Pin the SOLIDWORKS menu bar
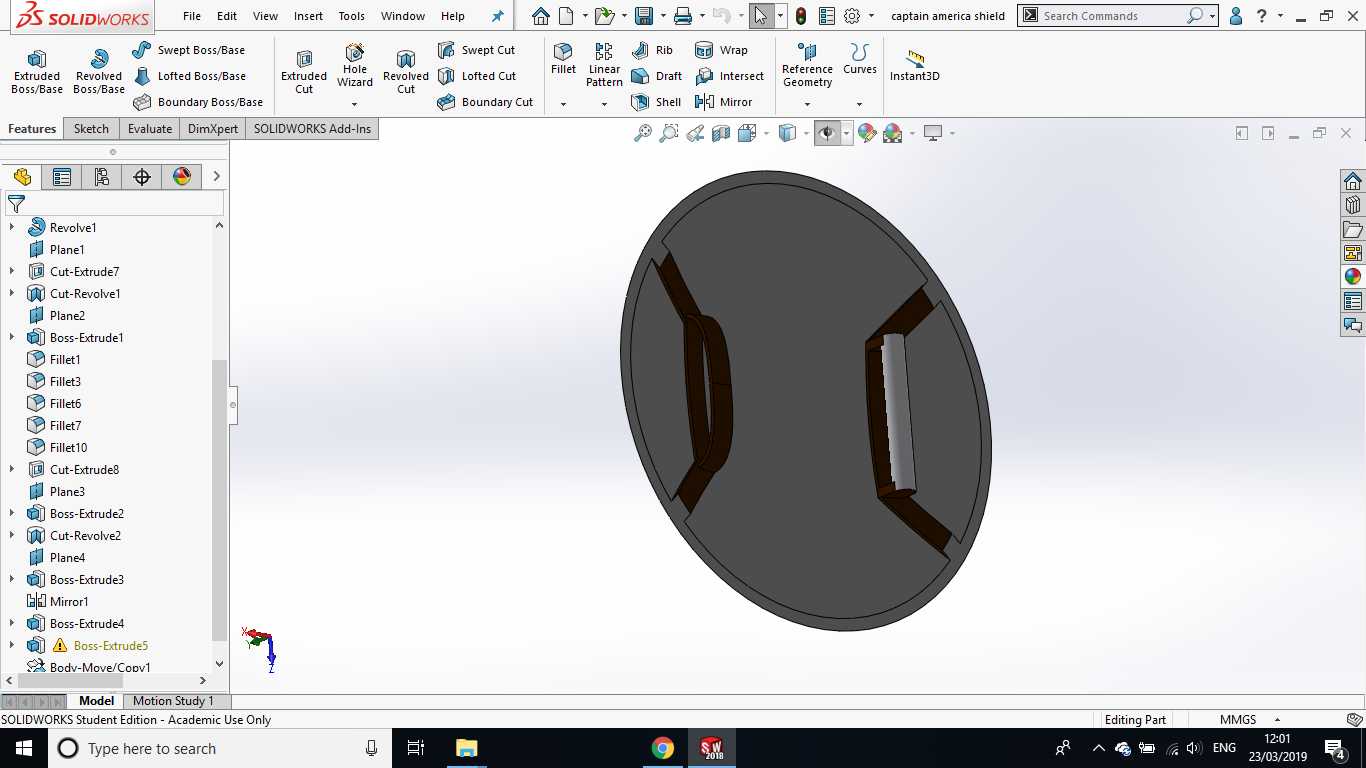Screen dimensions: 1366x768 [498, 16]
